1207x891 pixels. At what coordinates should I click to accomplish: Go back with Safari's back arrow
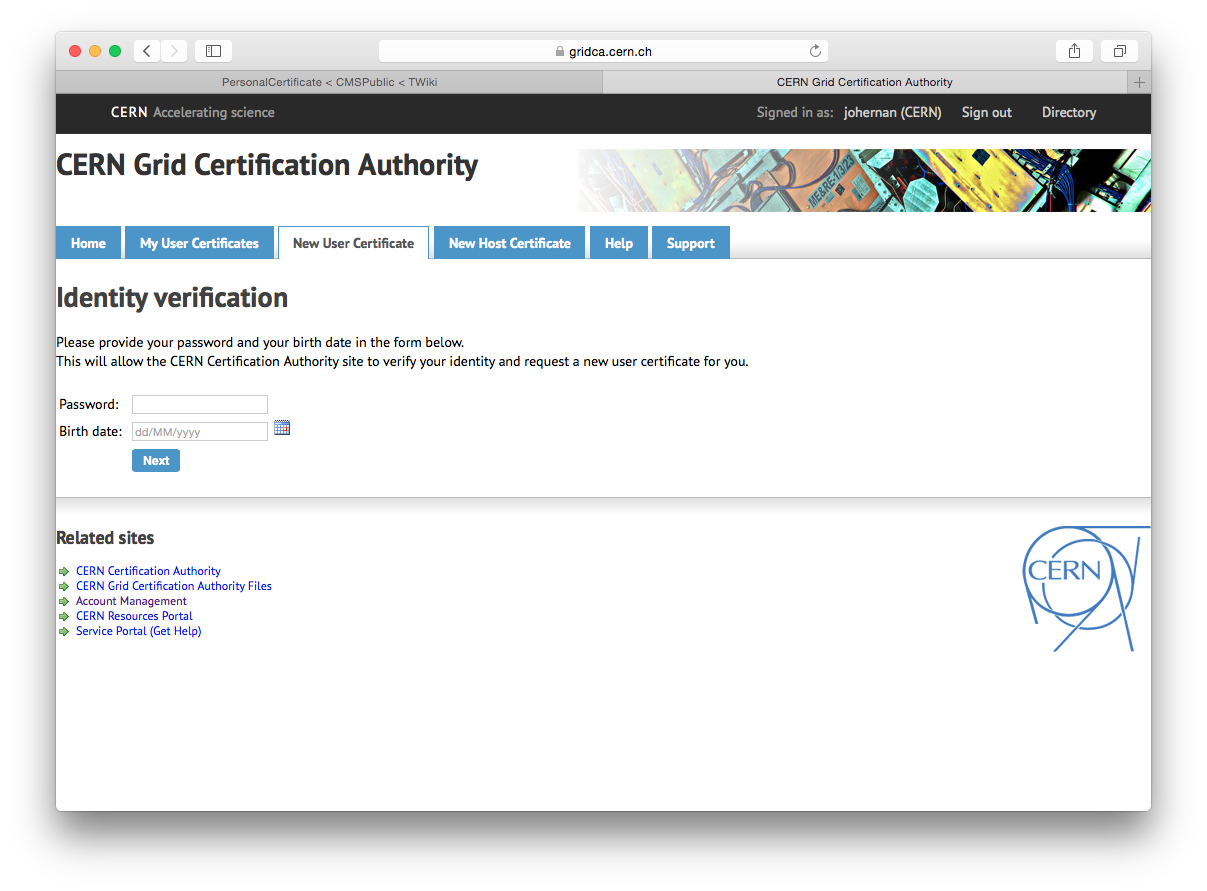147,51
